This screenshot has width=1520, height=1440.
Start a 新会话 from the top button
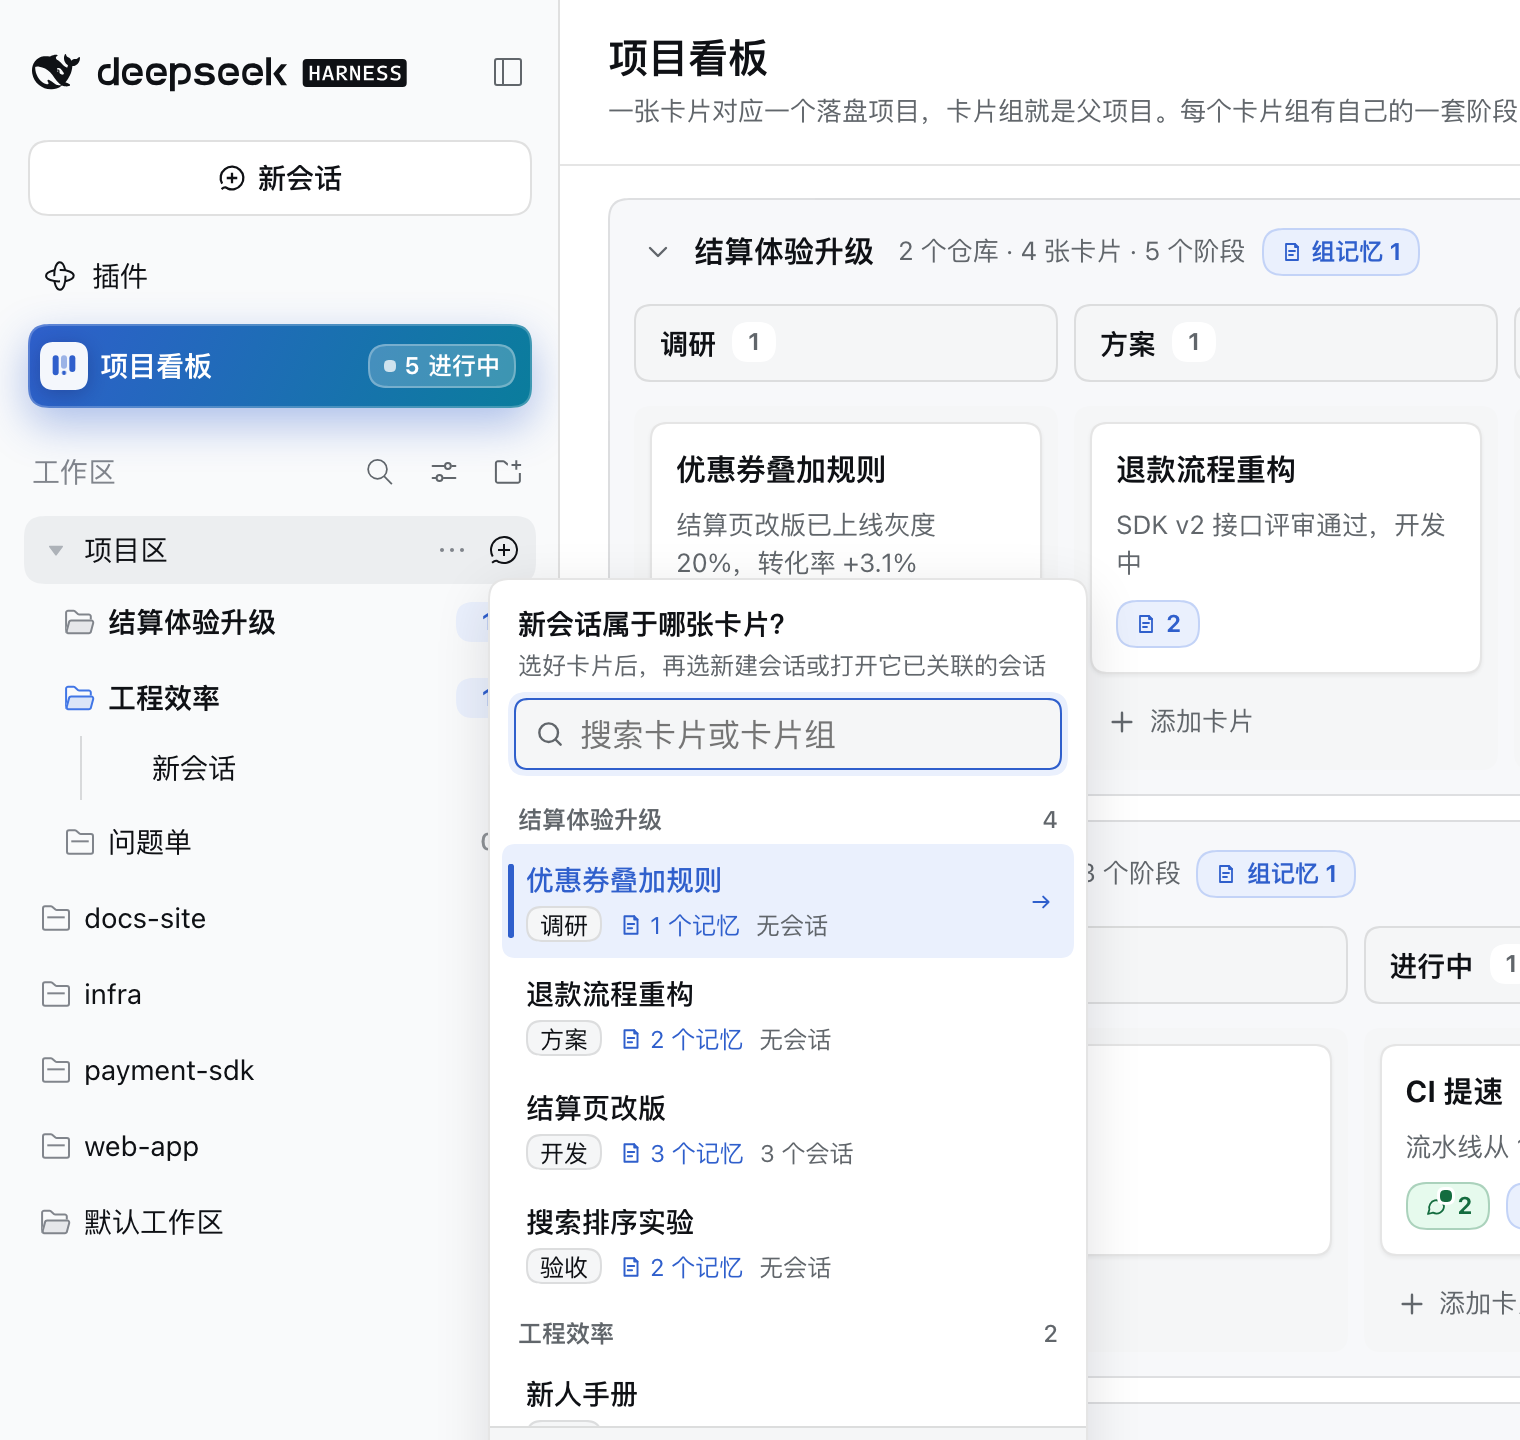[x=280, y=178]
